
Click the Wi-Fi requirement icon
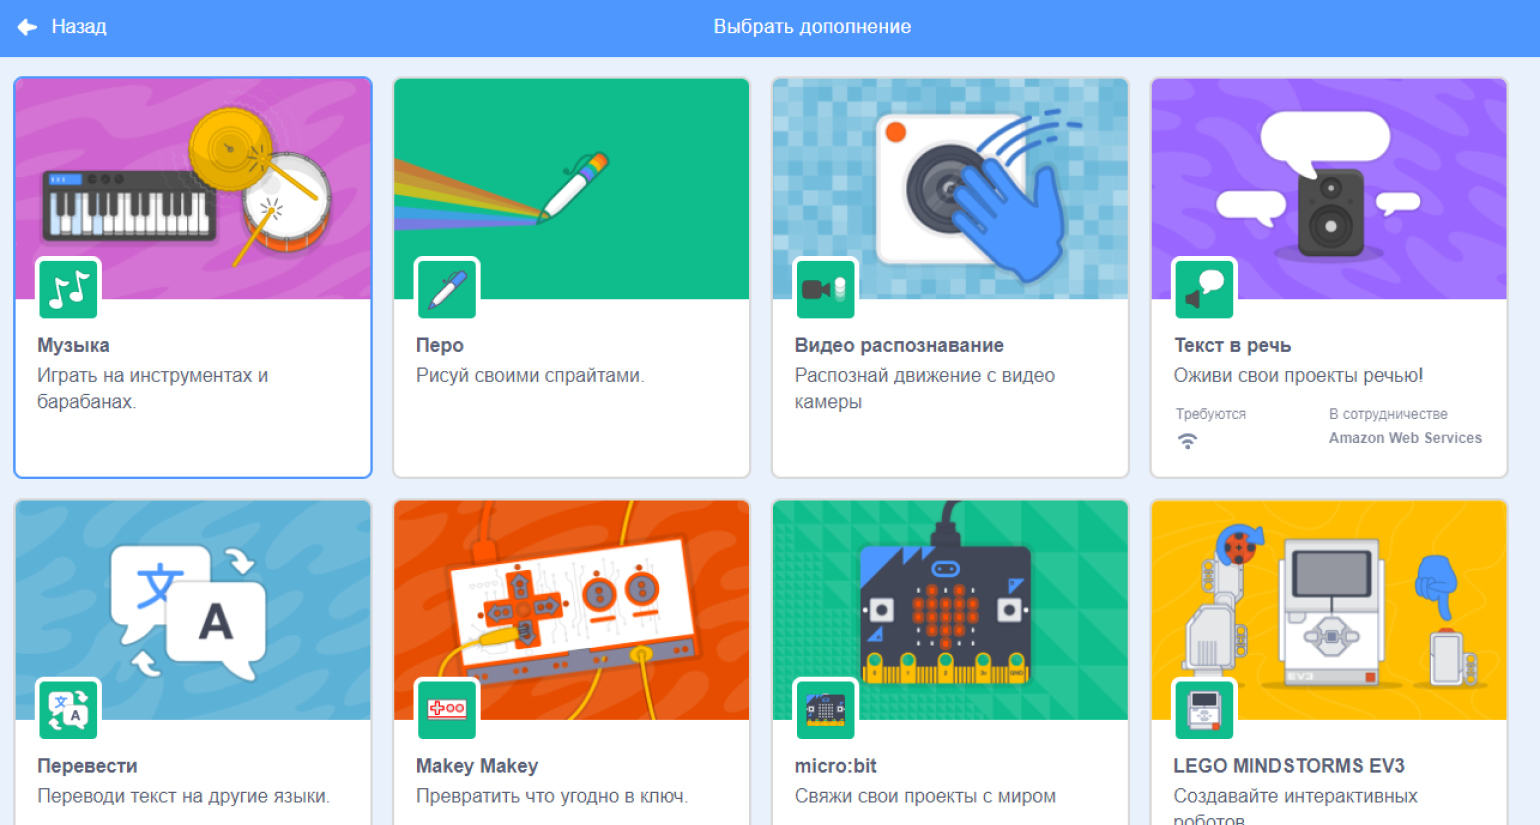pos(1187,441)
